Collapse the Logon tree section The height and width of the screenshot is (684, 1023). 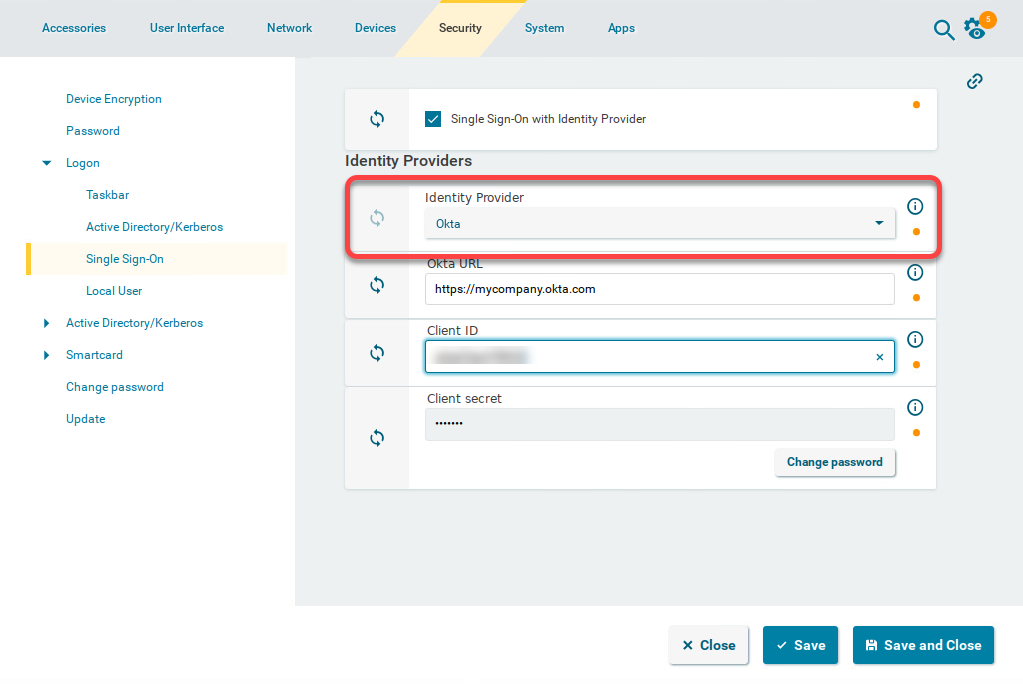click(47, 163)
